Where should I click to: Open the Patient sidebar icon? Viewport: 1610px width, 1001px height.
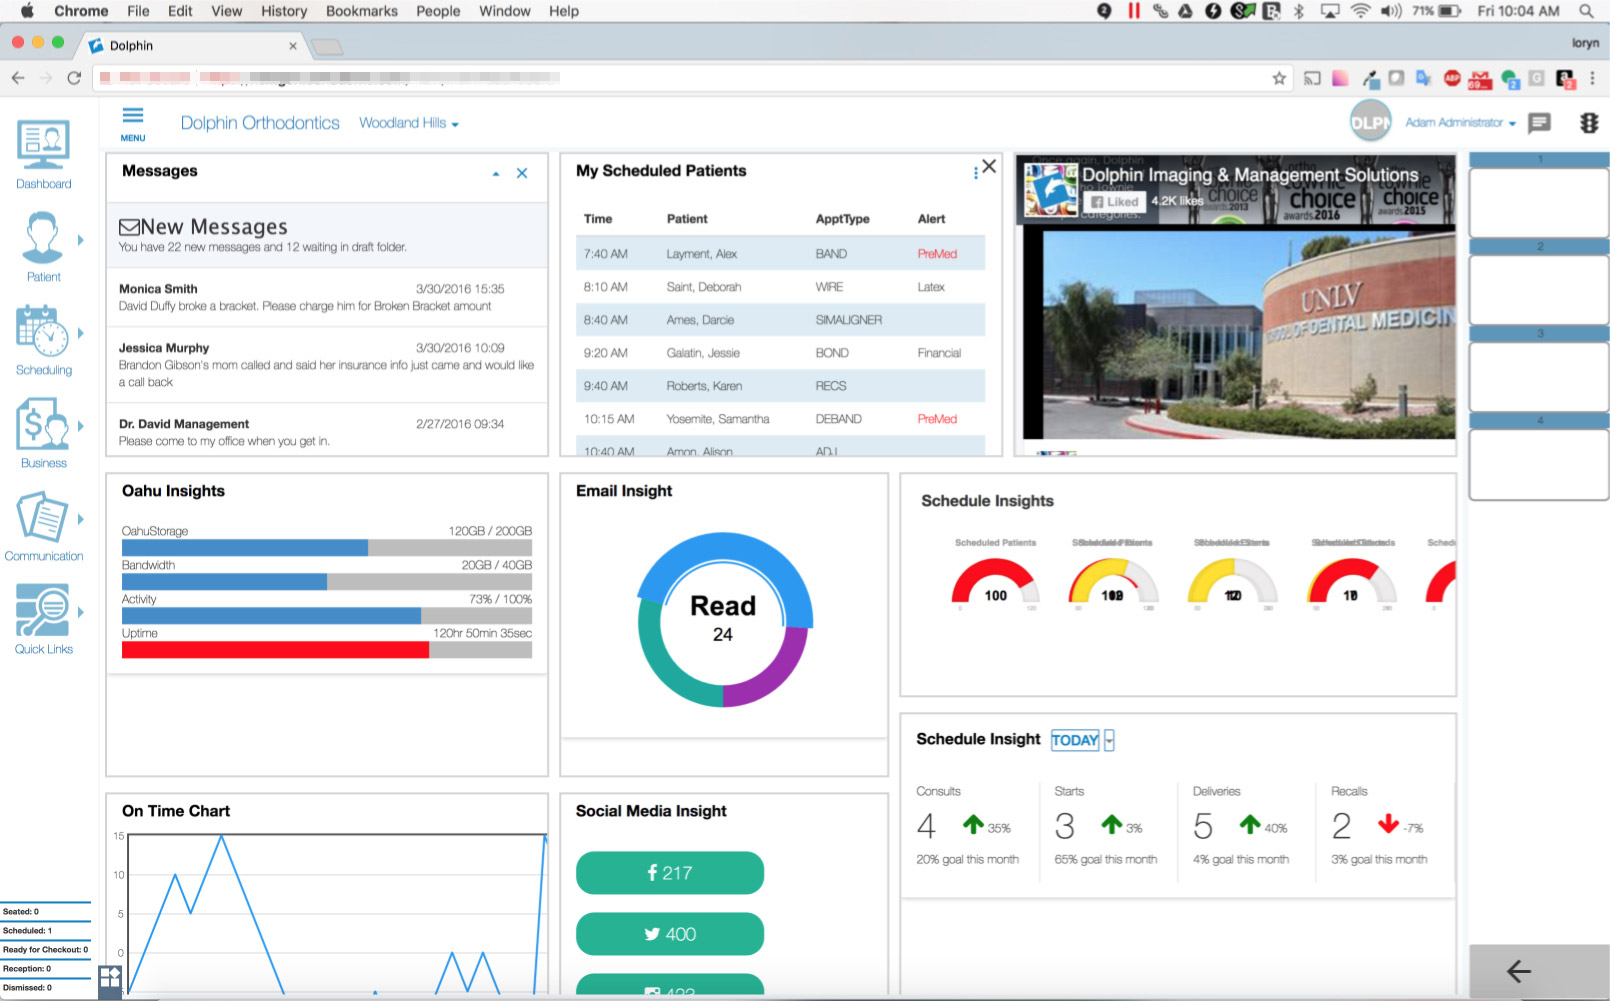click(x=42, y=237)
